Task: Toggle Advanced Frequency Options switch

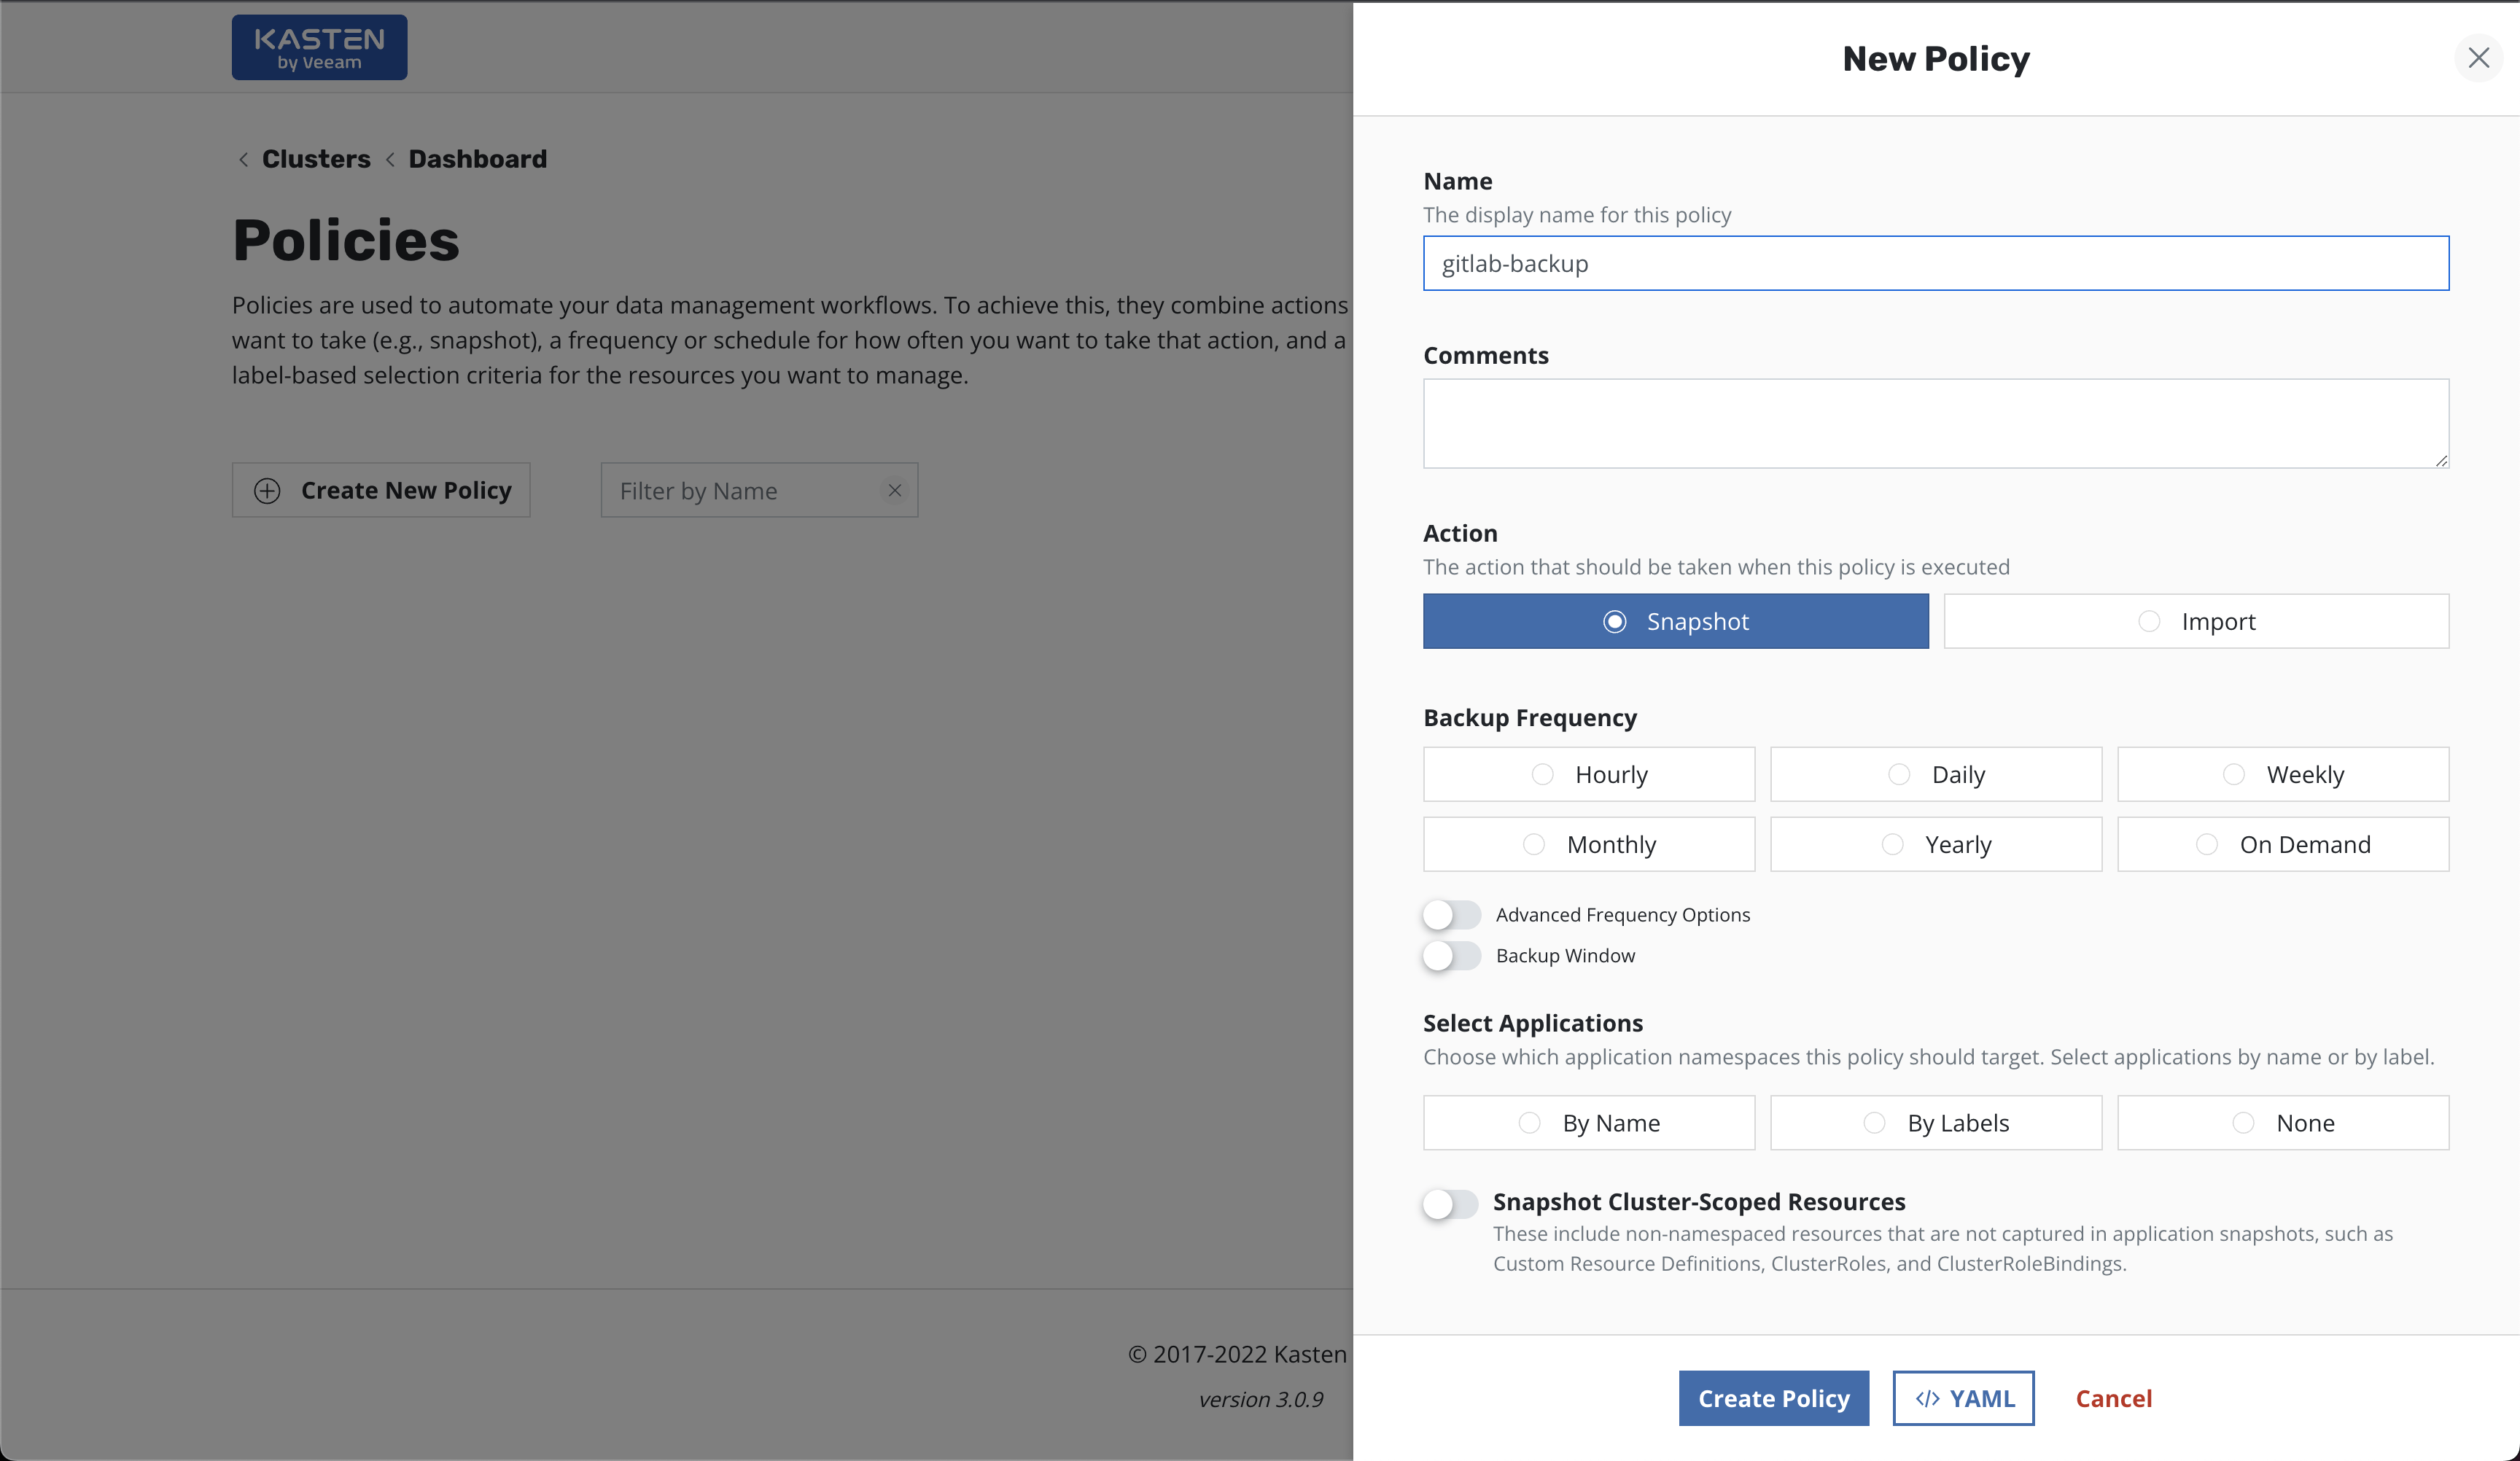Action: pos(1451,915)
